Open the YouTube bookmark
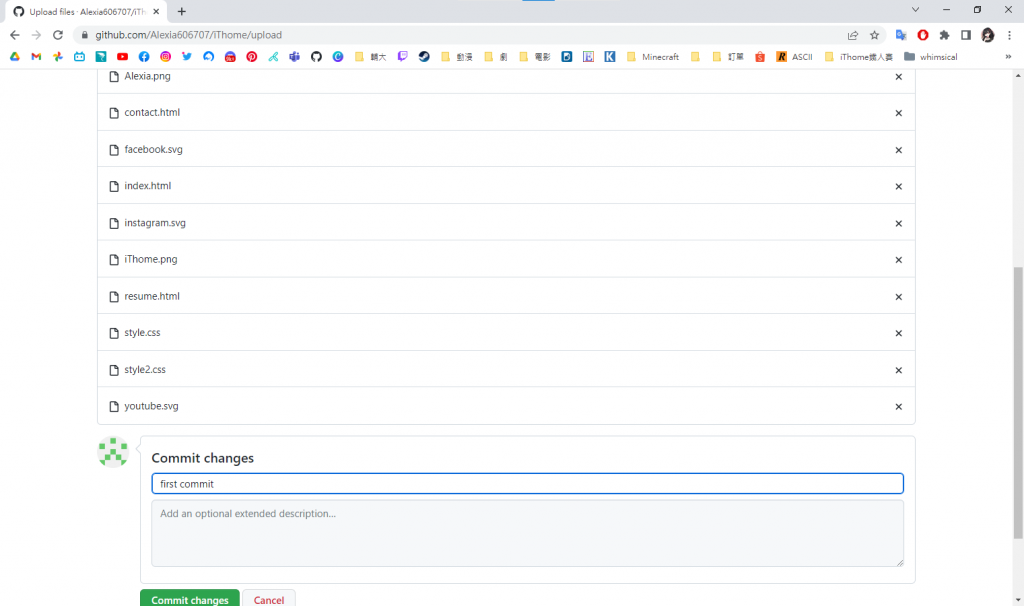This screenshot has height=606, width=1024. (x=122, y=57)
